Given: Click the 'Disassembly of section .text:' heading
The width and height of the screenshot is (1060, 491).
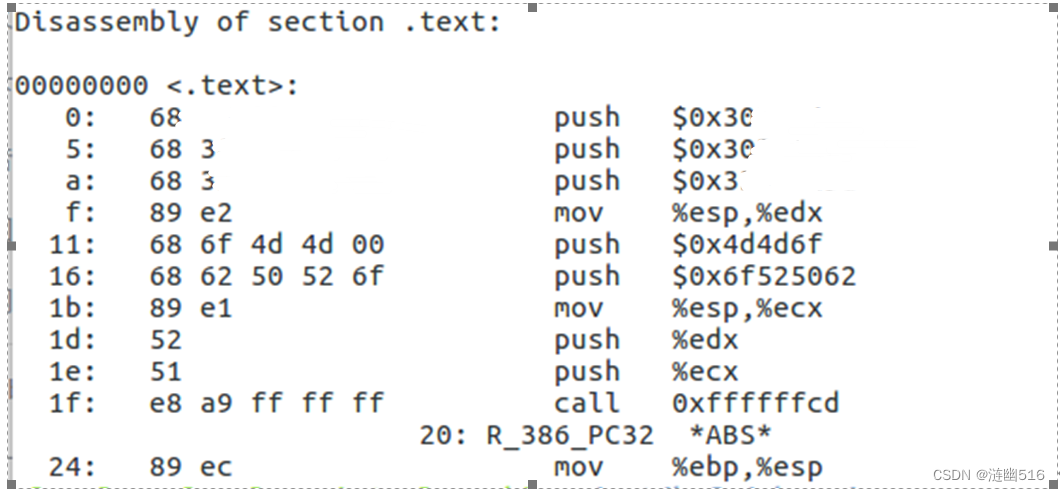Looking at the screenshot, I should (x=258, y=22).
